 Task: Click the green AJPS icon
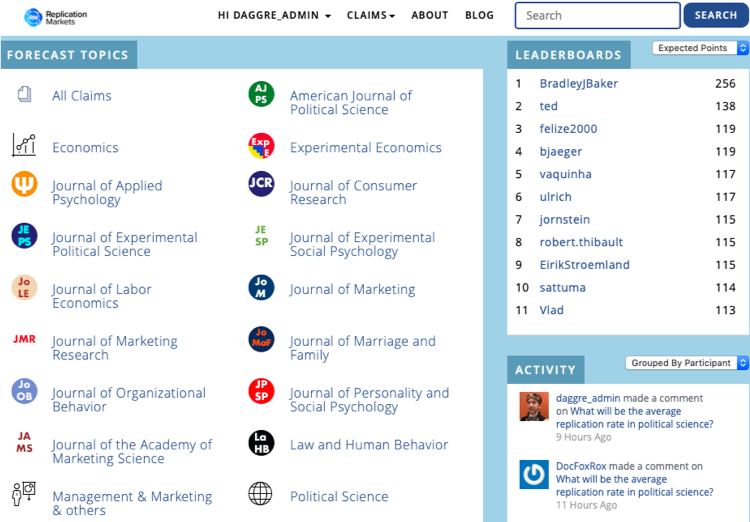(261, 94)
